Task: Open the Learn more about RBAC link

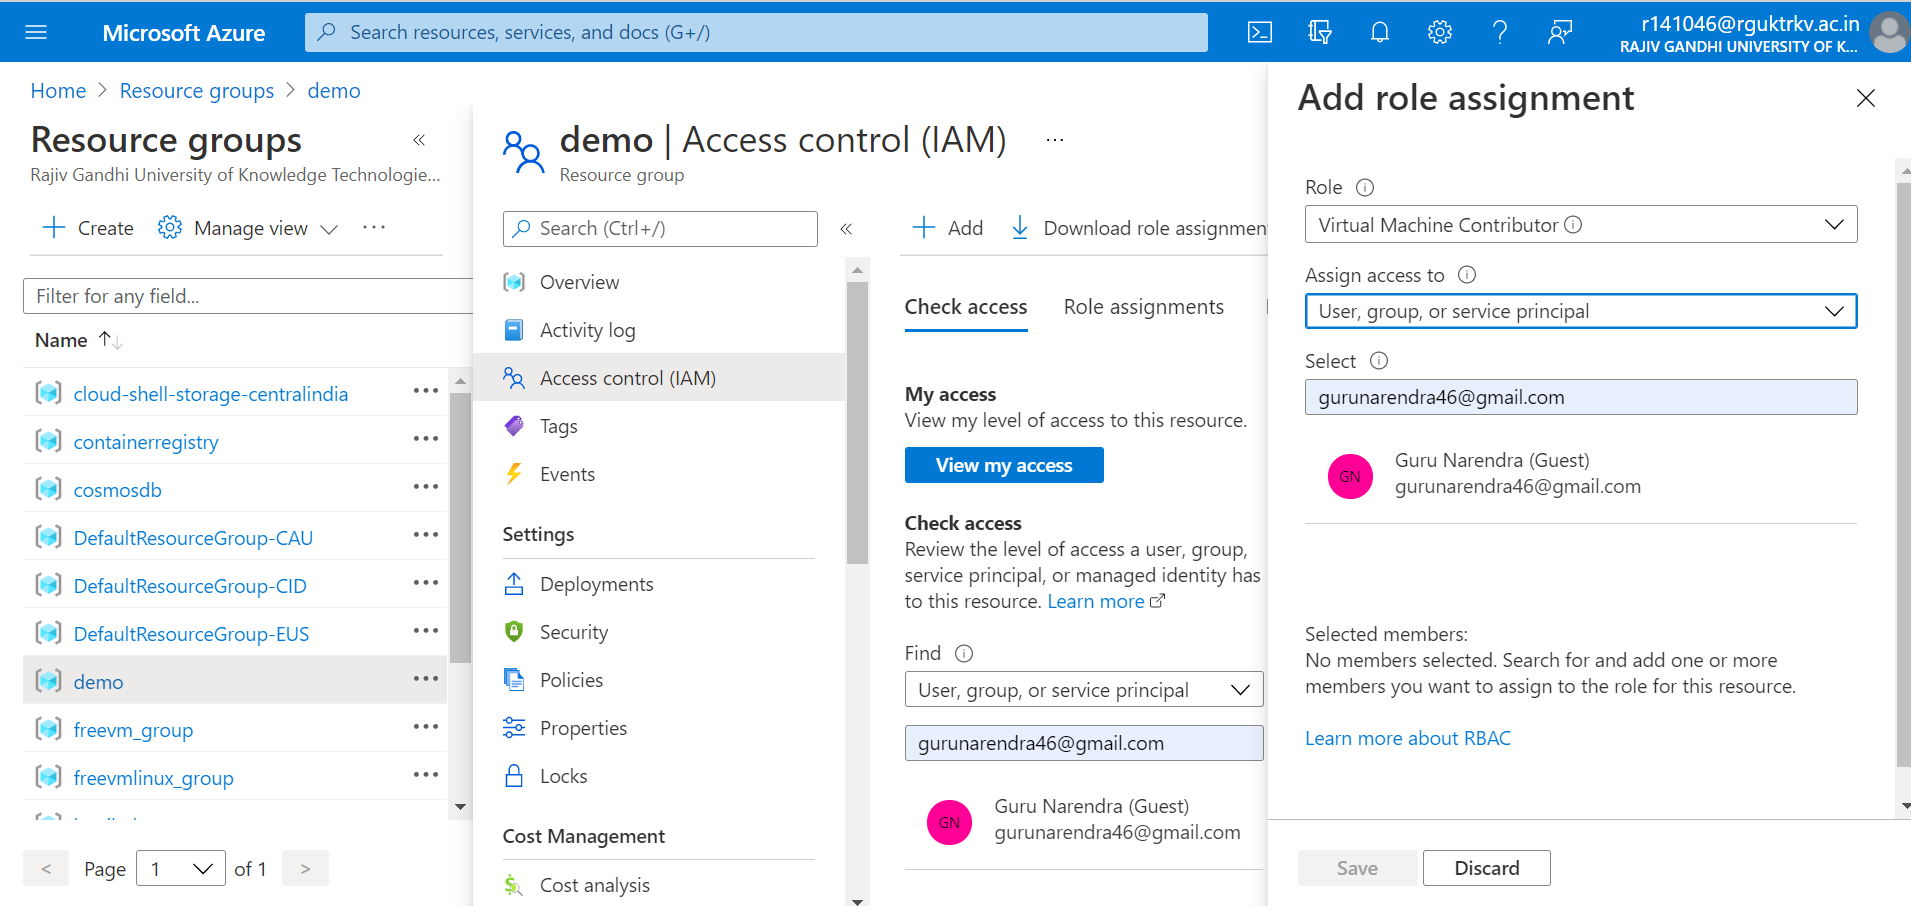Action: (x=1408, y=738)
